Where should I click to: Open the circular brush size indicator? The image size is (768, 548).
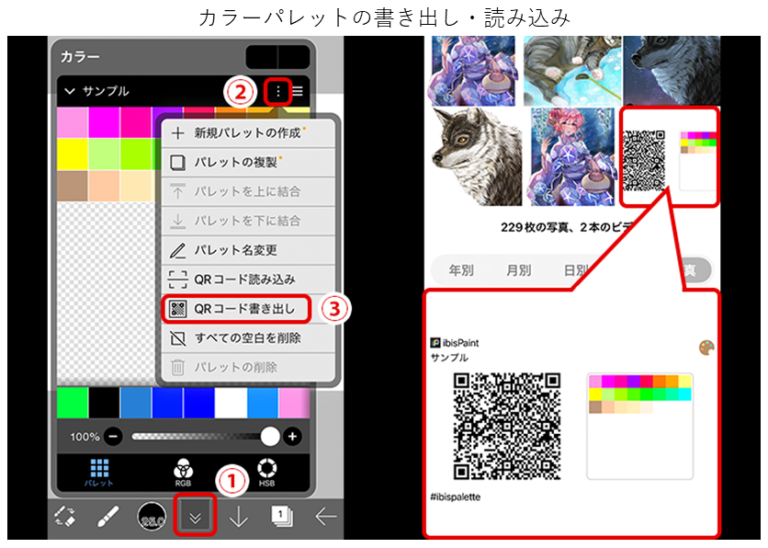click(152, 516)
